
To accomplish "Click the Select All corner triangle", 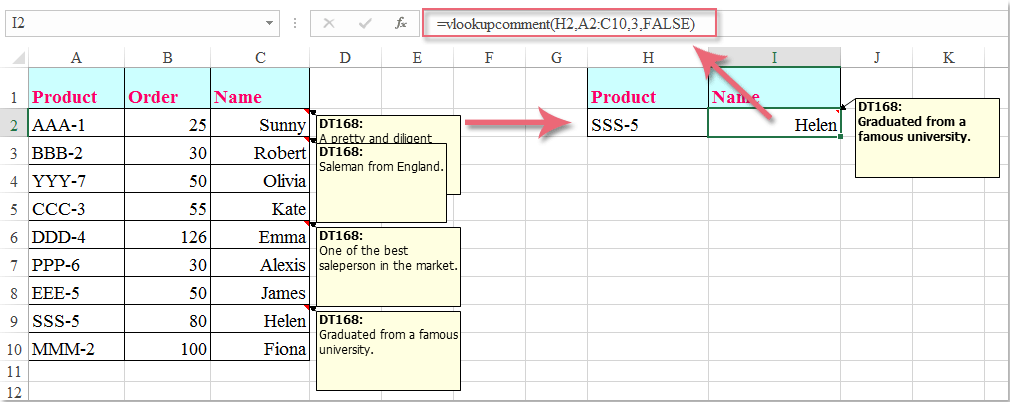I will click(15, 58).
